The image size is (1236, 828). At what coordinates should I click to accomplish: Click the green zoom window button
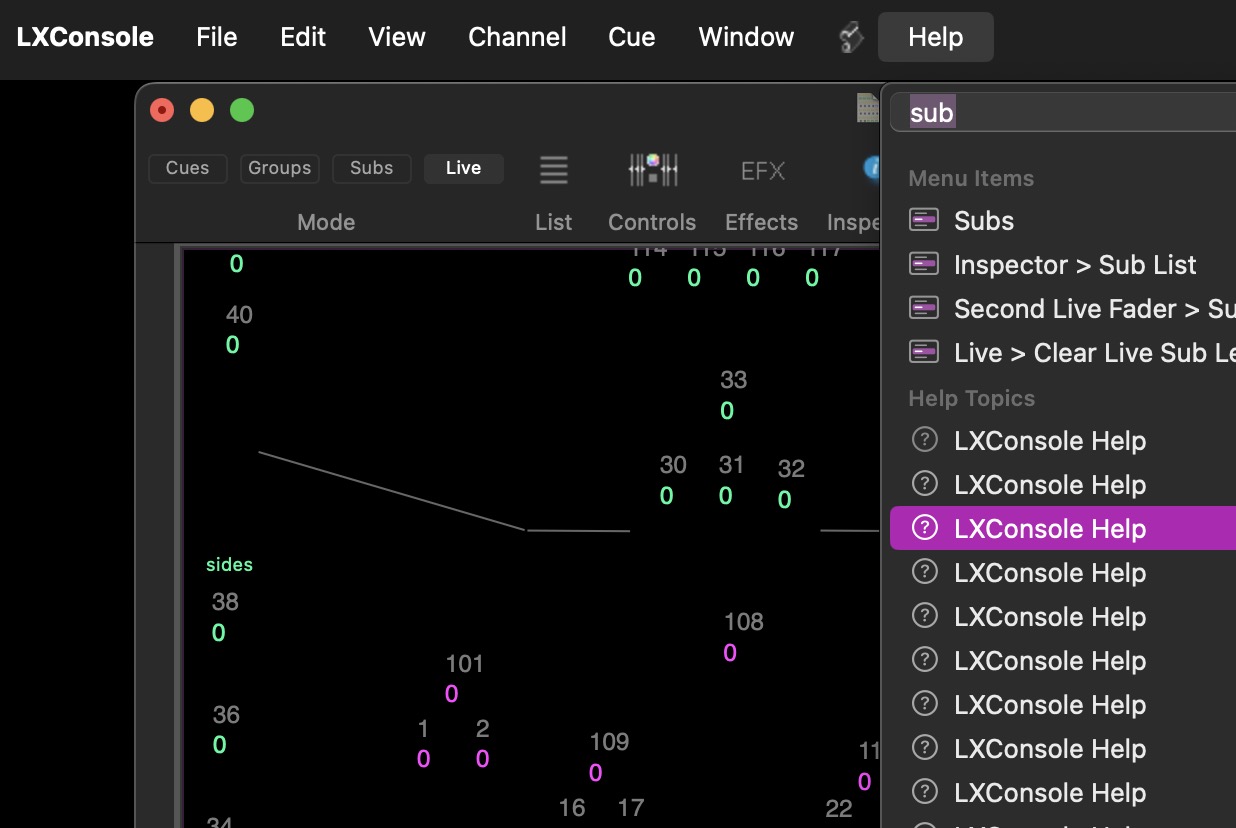242,110
